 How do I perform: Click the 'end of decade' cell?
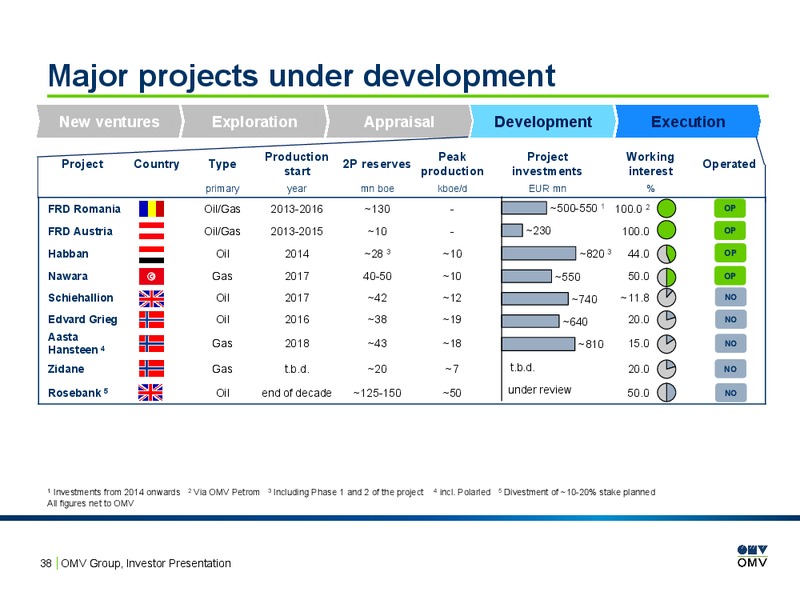(296, 393)
